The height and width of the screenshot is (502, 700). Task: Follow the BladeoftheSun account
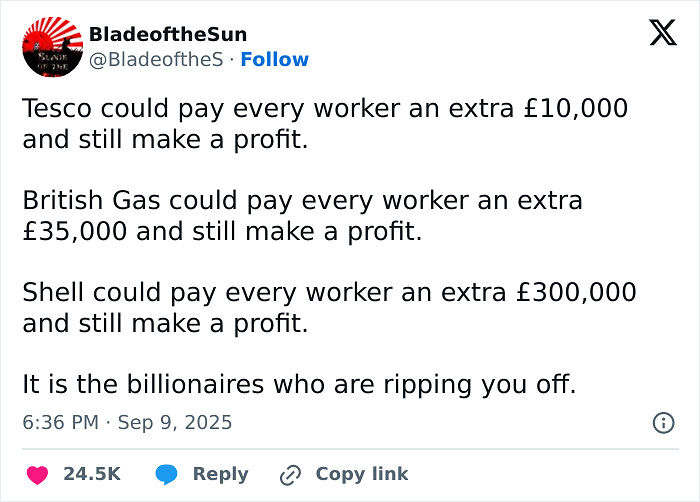[x=275, y=60]
